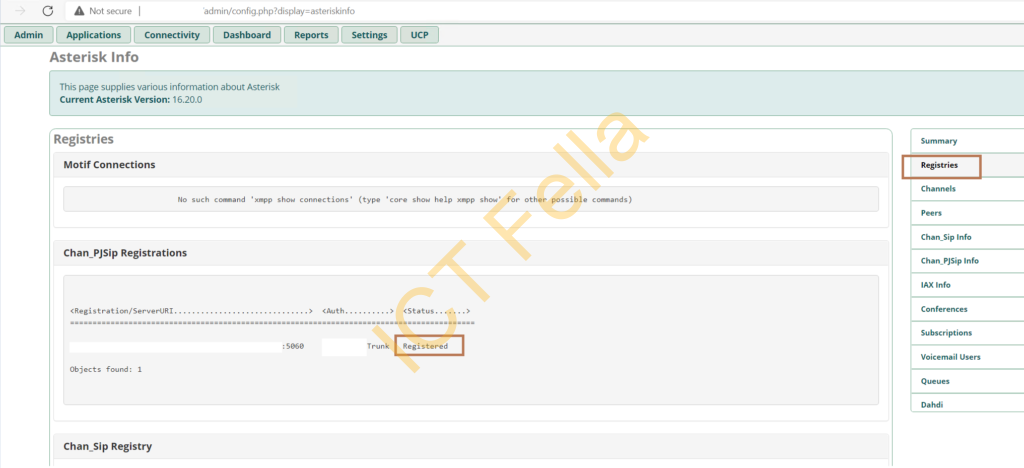Click the Registration/ServerURI column header
Screen dimensions: 1024x468
coord(191,311)
